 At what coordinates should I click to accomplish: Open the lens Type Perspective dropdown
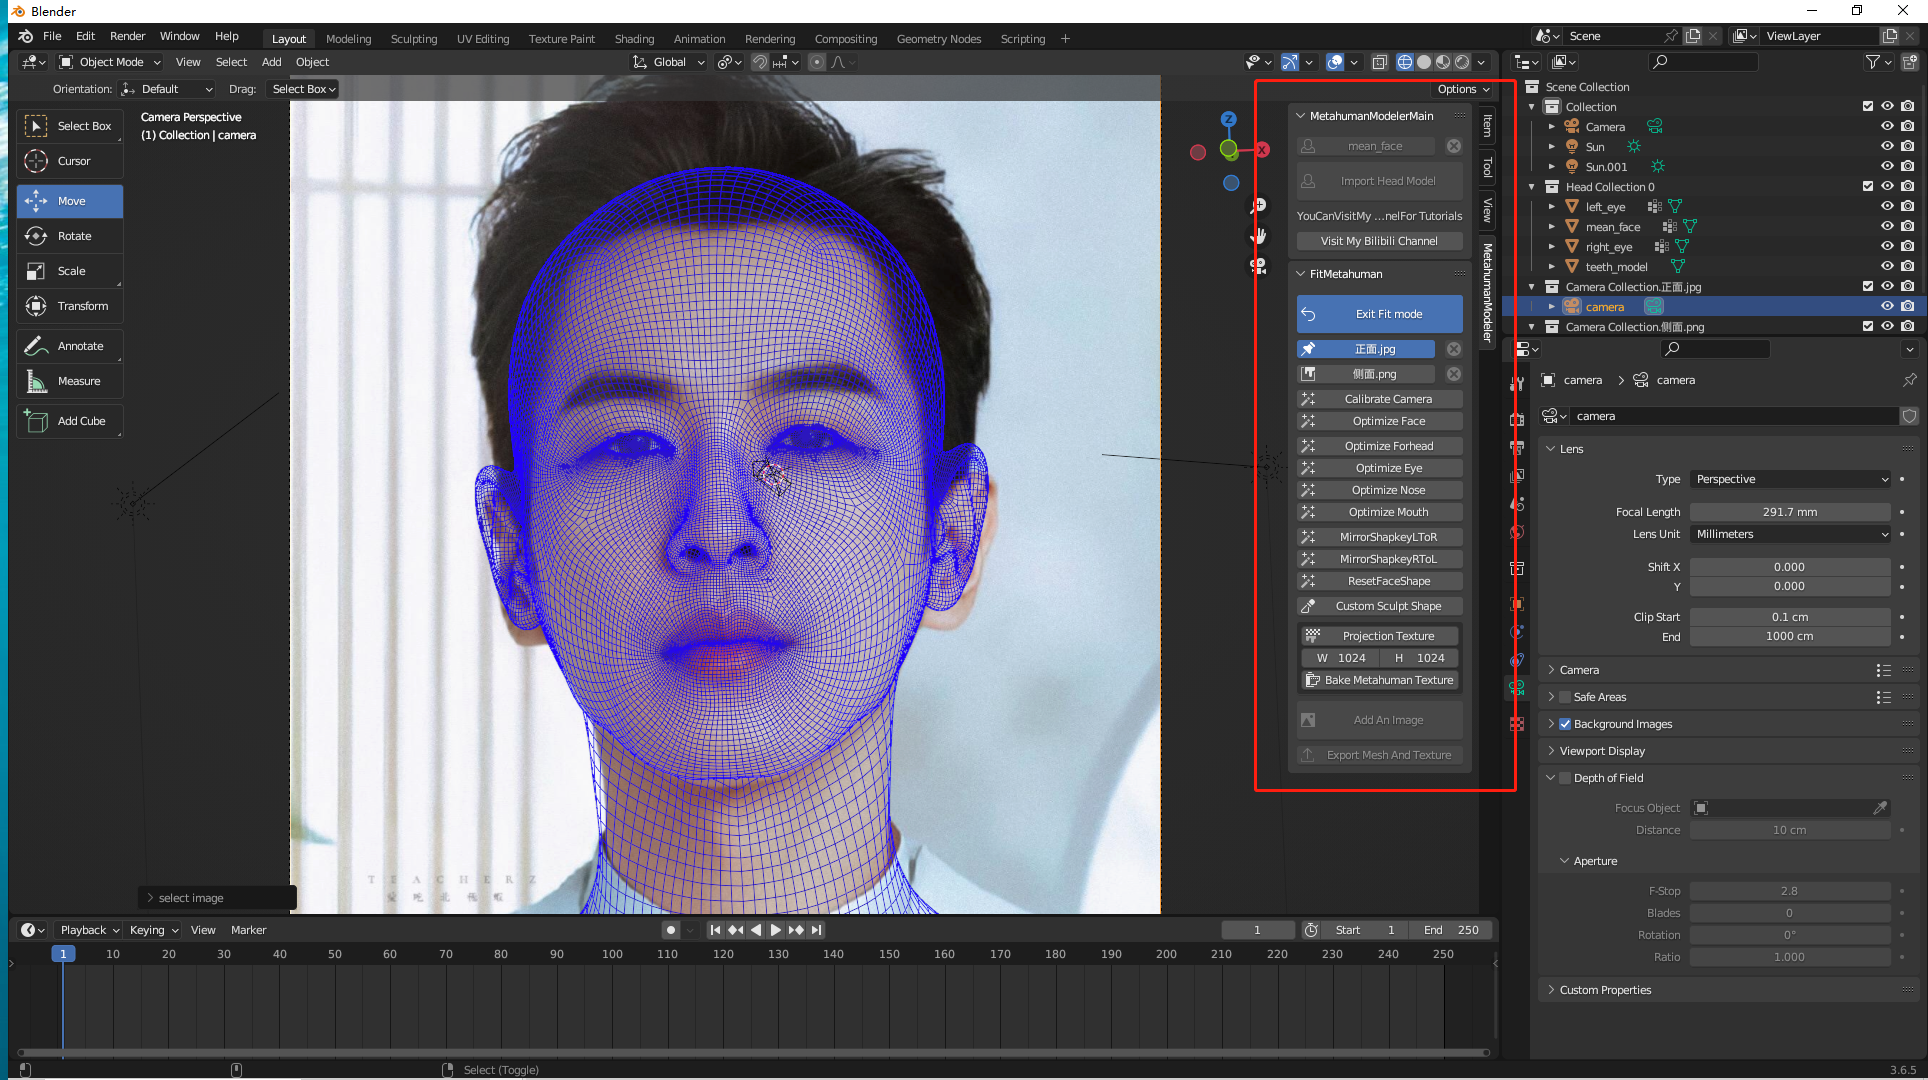point(1791,479)
